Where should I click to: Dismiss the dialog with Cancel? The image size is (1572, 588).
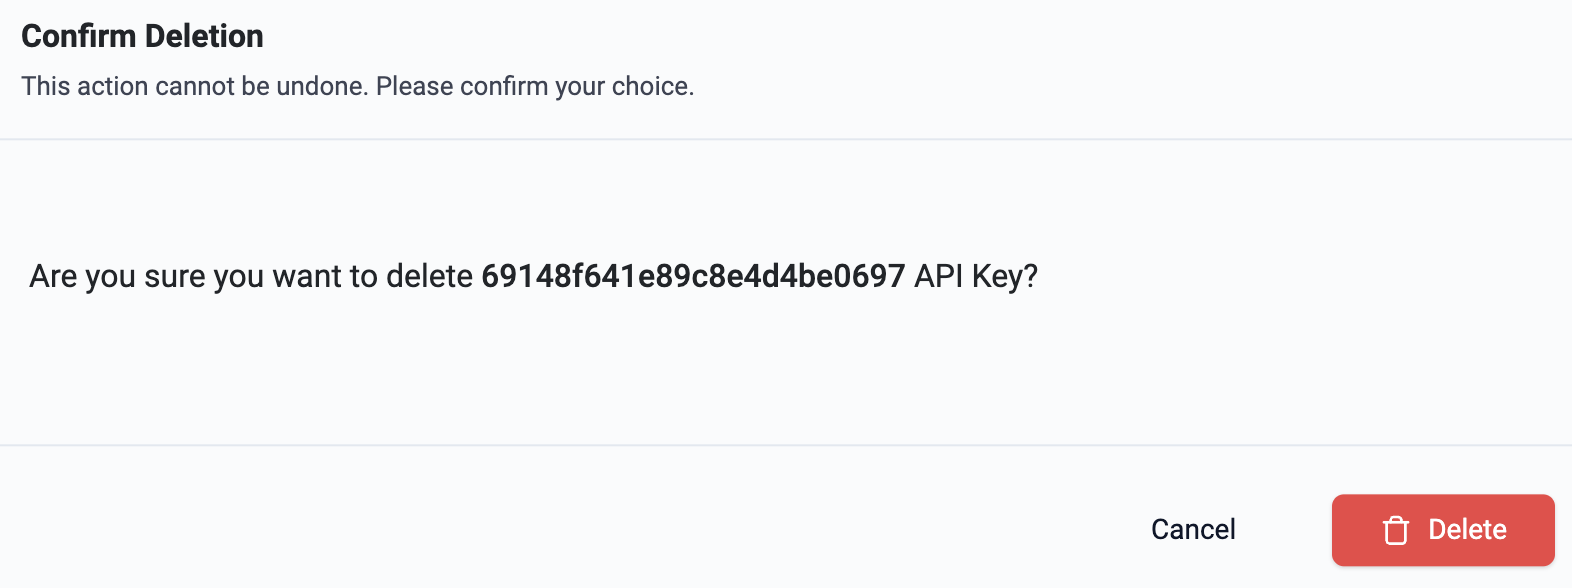tap(1192, 529)
